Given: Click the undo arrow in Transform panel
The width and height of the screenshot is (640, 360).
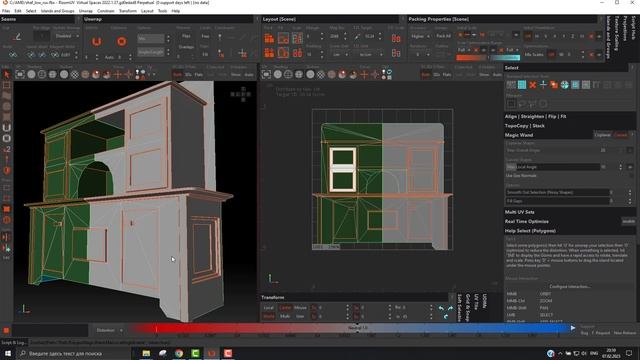Looking at the screenshot, I should click(441, 308).
